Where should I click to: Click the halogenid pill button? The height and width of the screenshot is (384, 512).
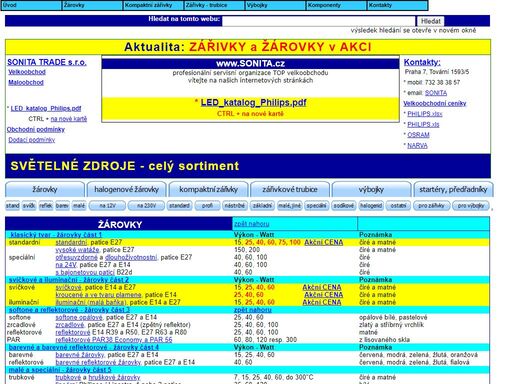371,206
